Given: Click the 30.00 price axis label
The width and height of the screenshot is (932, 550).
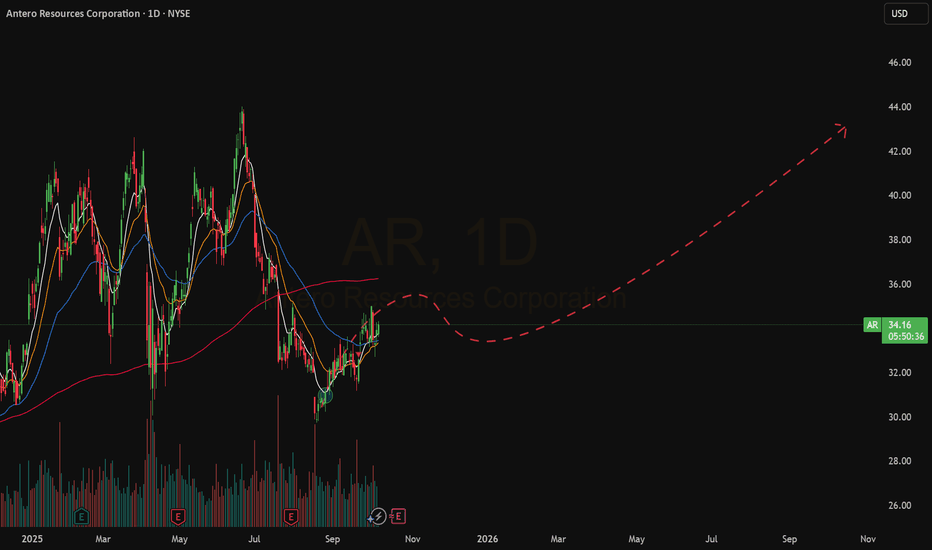Looking at the screenshot, I should (x=899, y=417).
